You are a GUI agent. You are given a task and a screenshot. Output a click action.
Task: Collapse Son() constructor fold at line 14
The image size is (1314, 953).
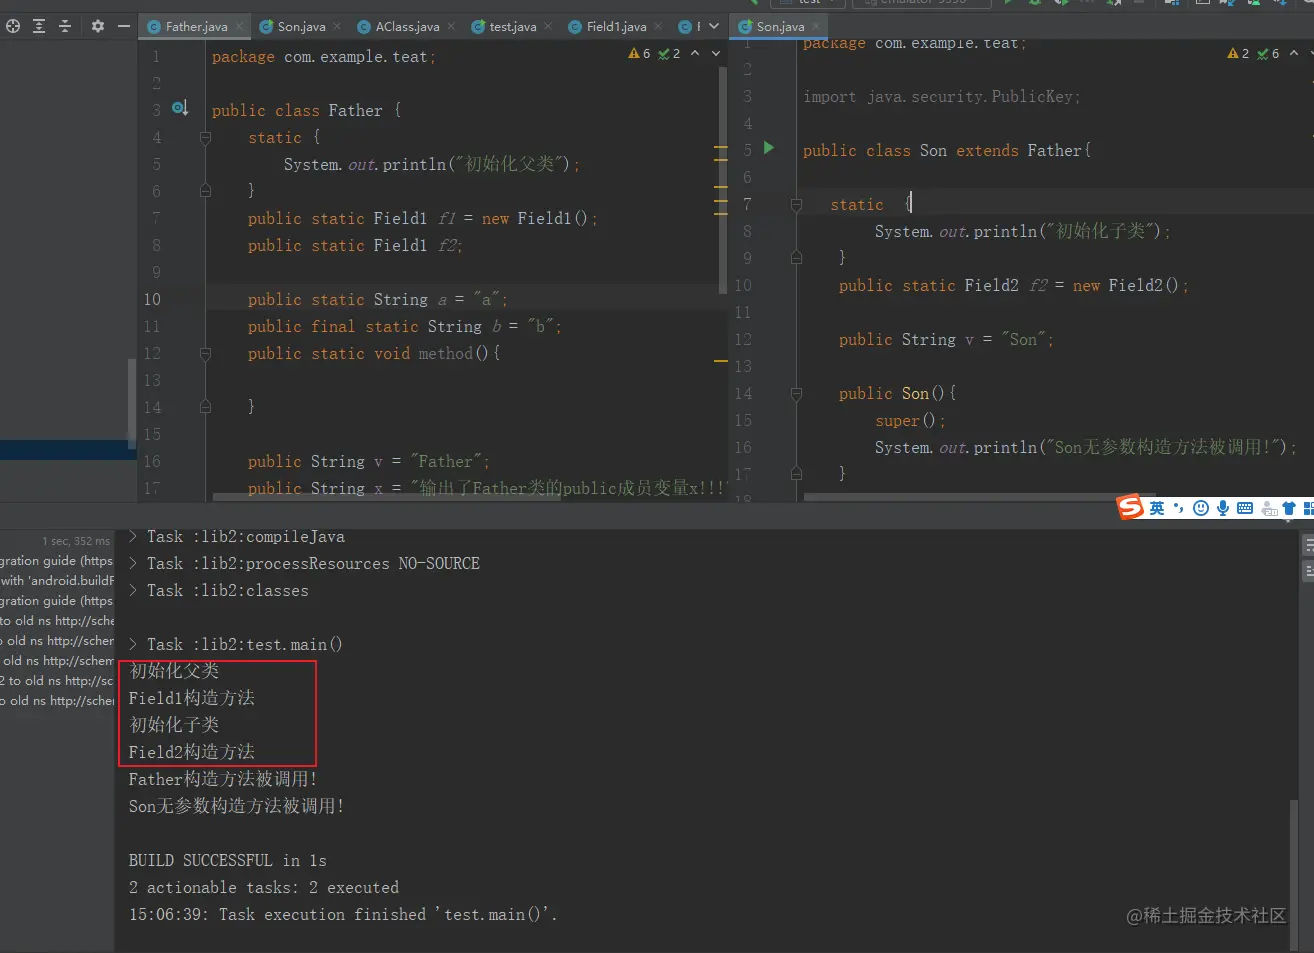coord(796,394)
